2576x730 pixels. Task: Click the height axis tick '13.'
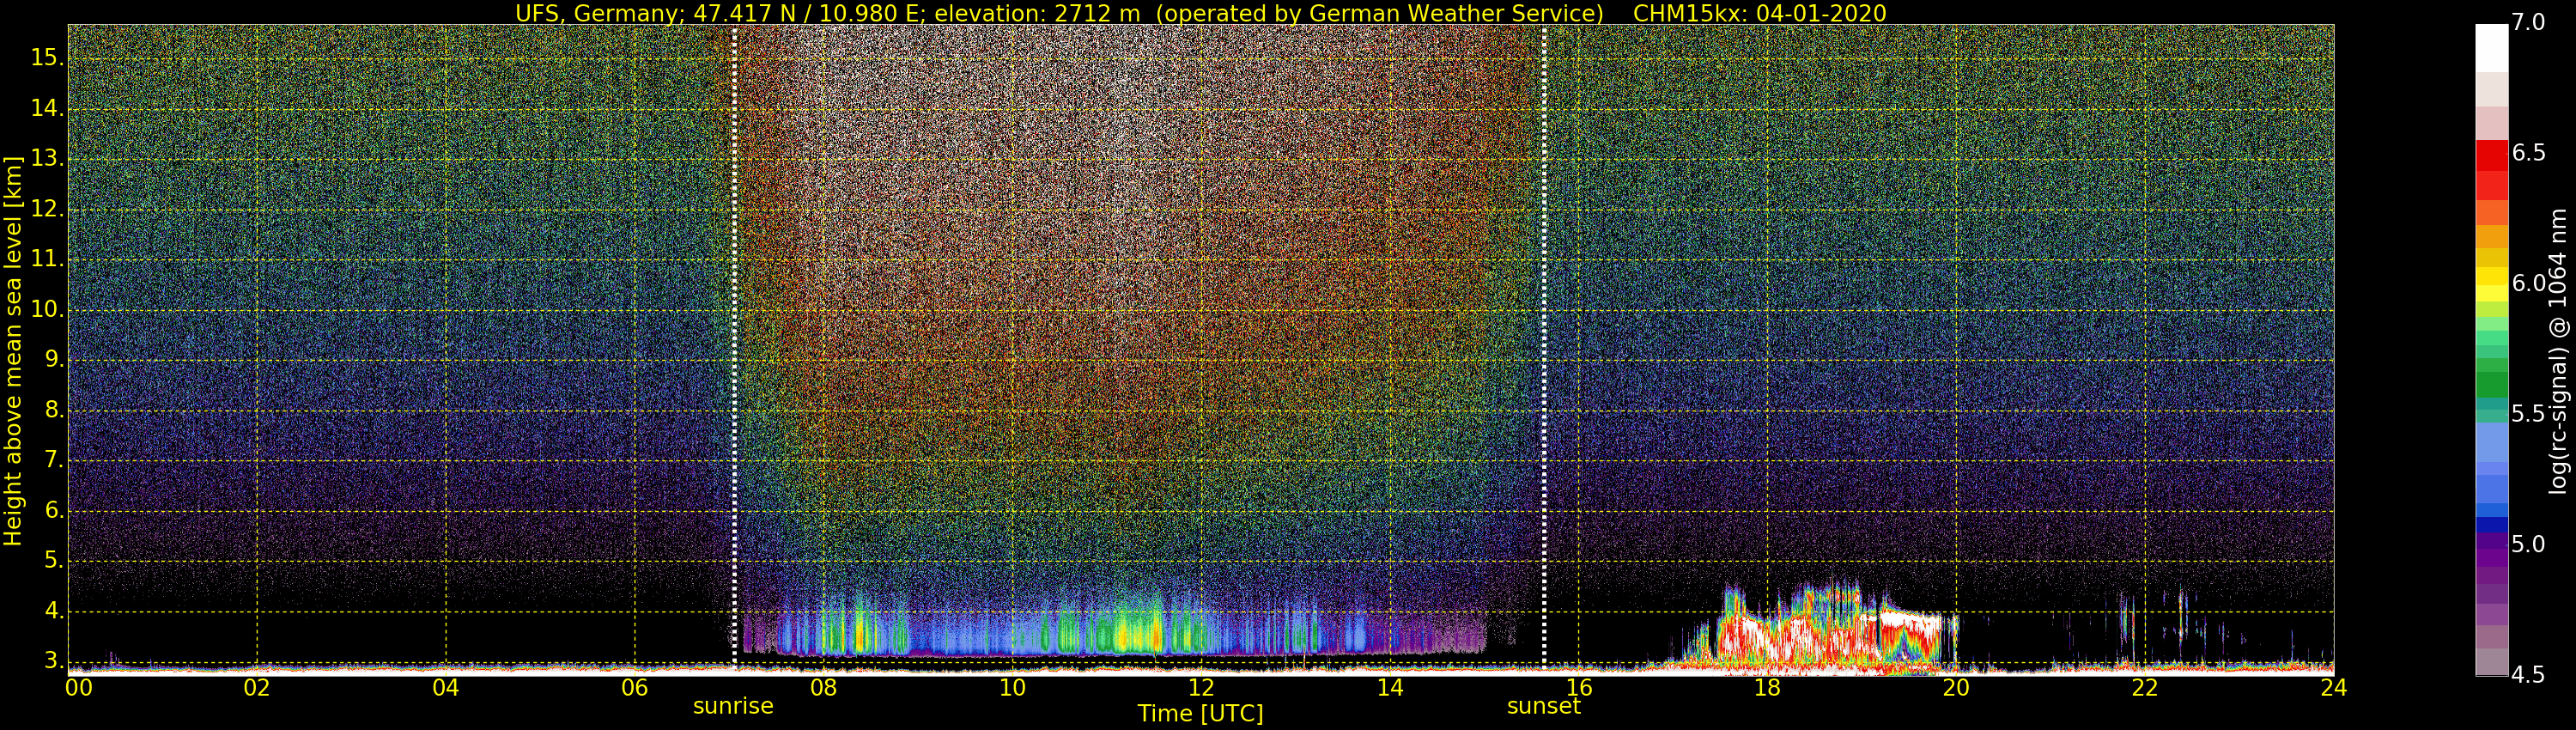point(47,159)
